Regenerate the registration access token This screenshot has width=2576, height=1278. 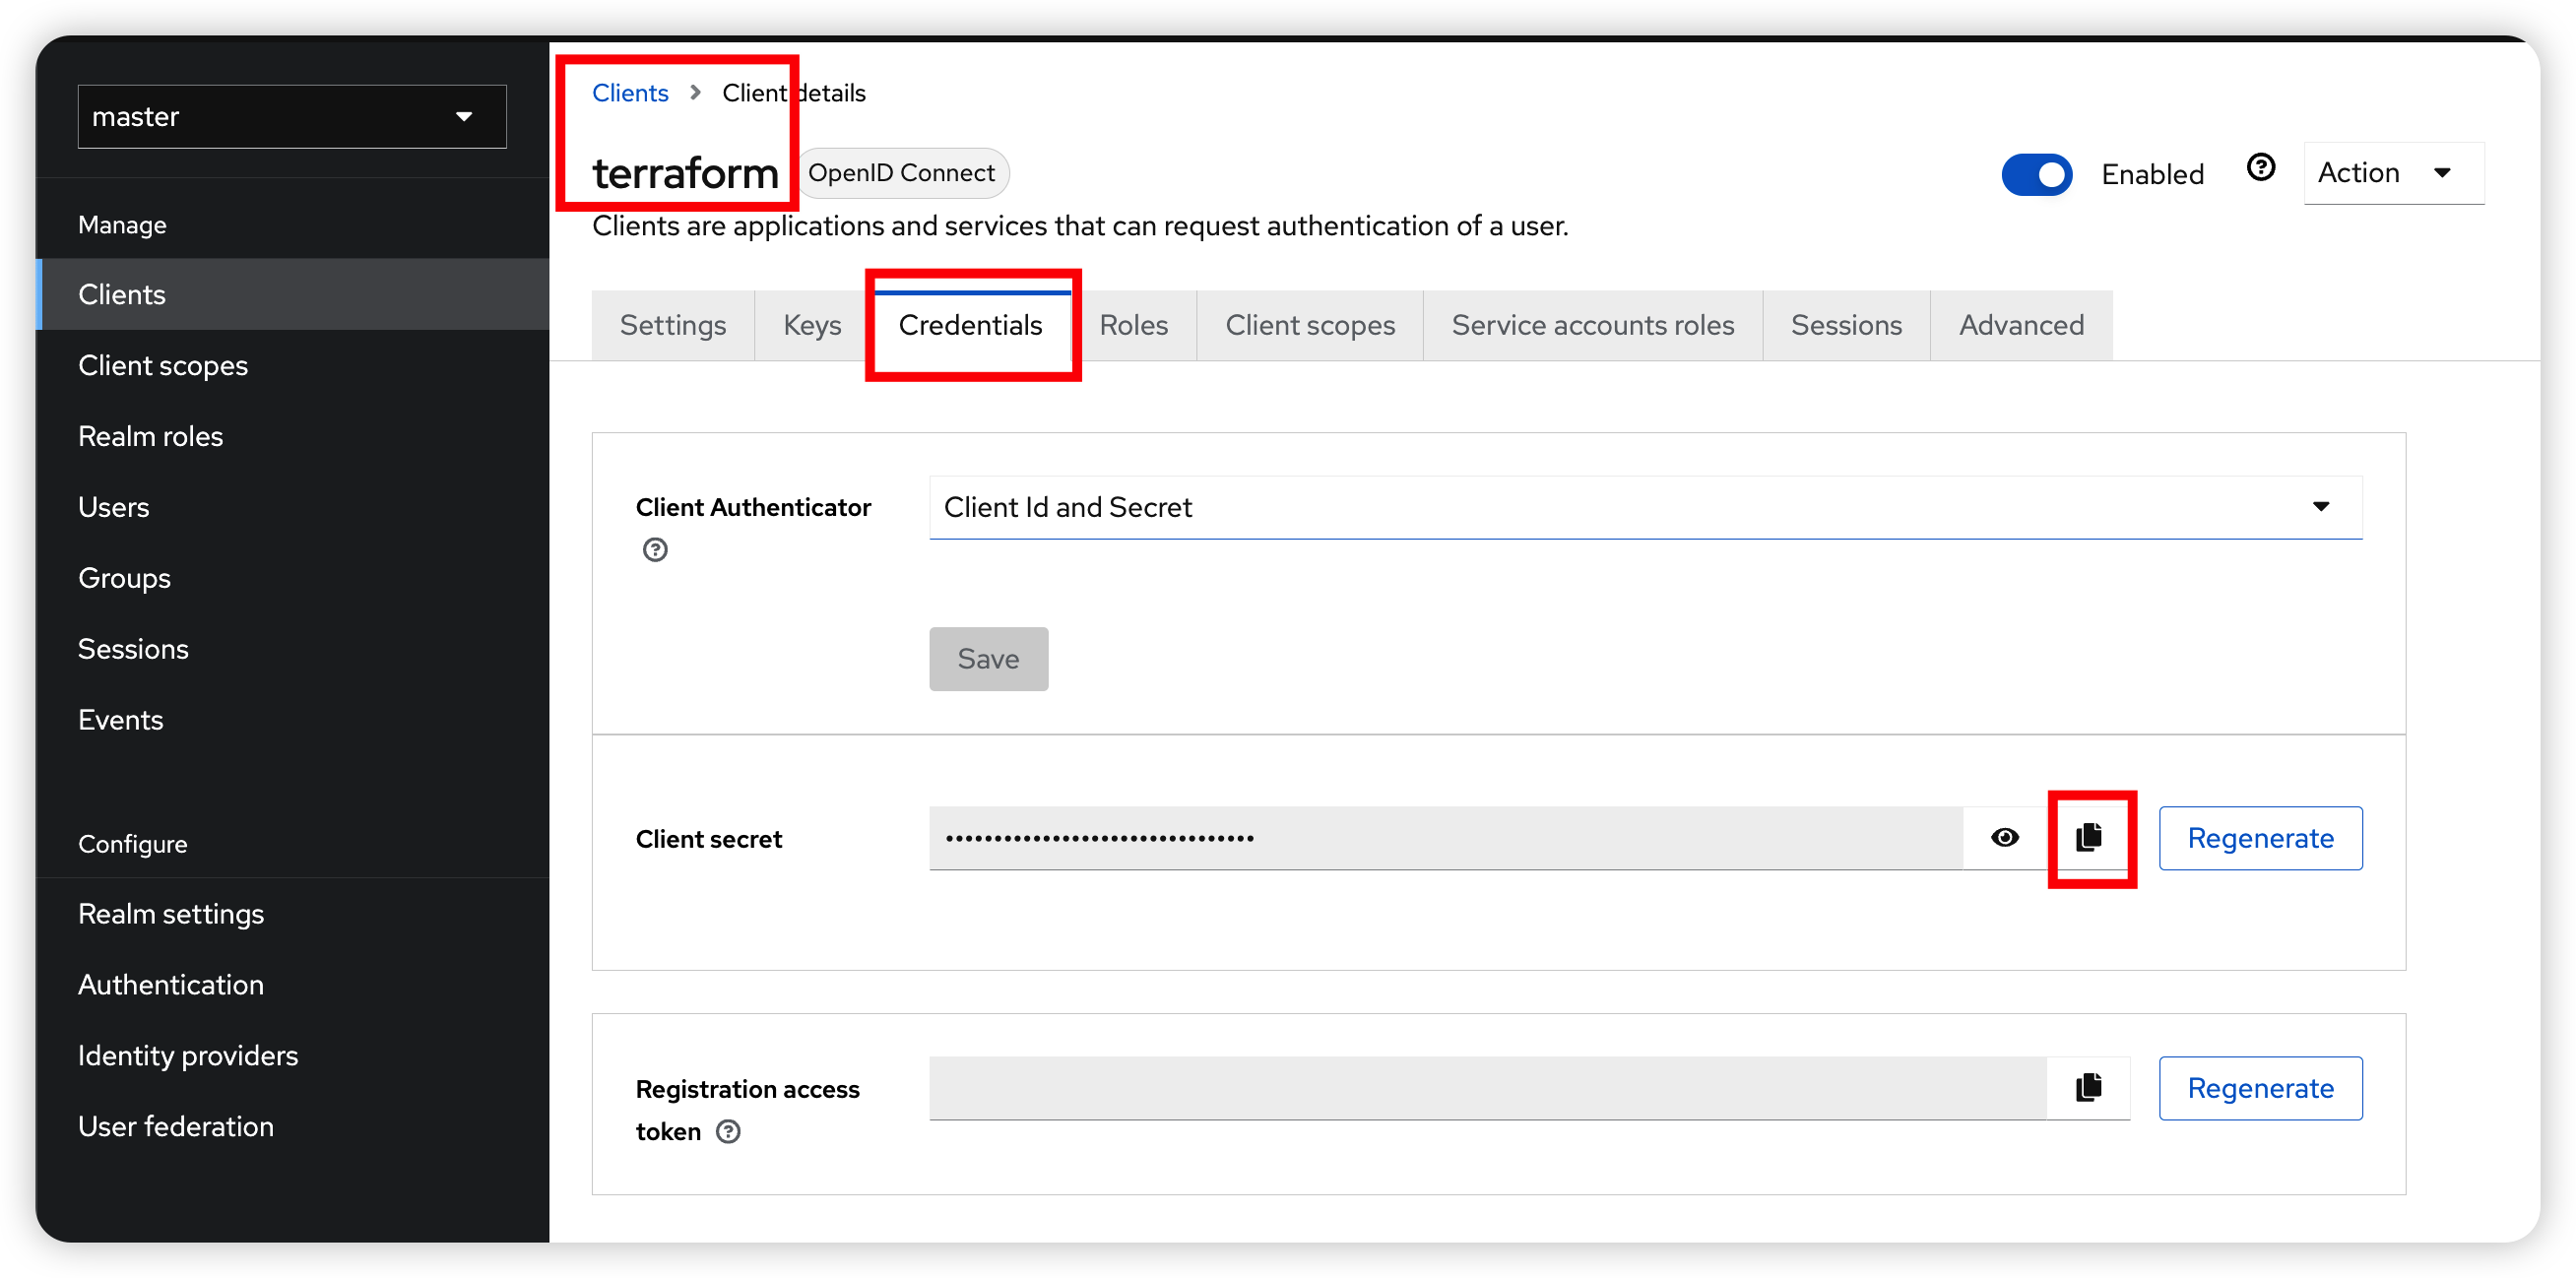pyautogui.click(x=2260, y=1088)
